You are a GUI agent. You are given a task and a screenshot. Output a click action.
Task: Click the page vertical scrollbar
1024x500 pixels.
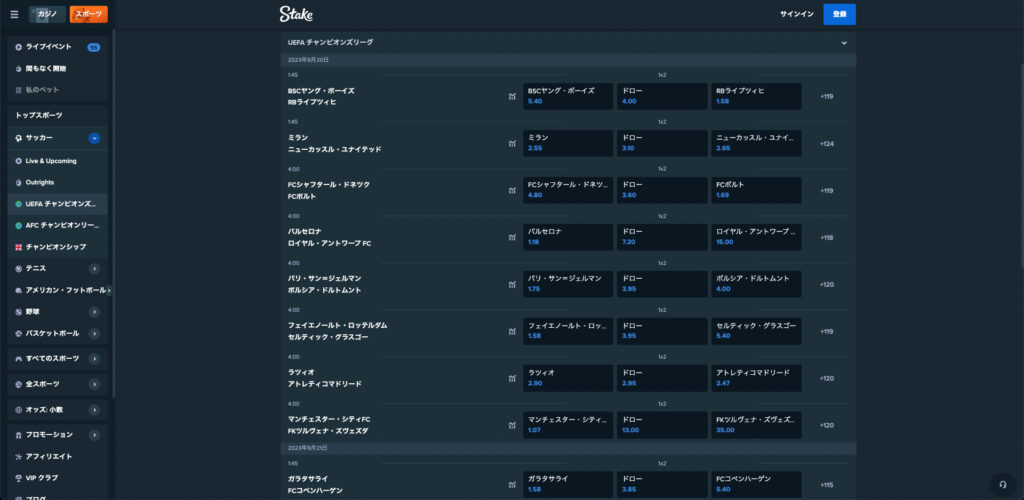coord(1021,163)
